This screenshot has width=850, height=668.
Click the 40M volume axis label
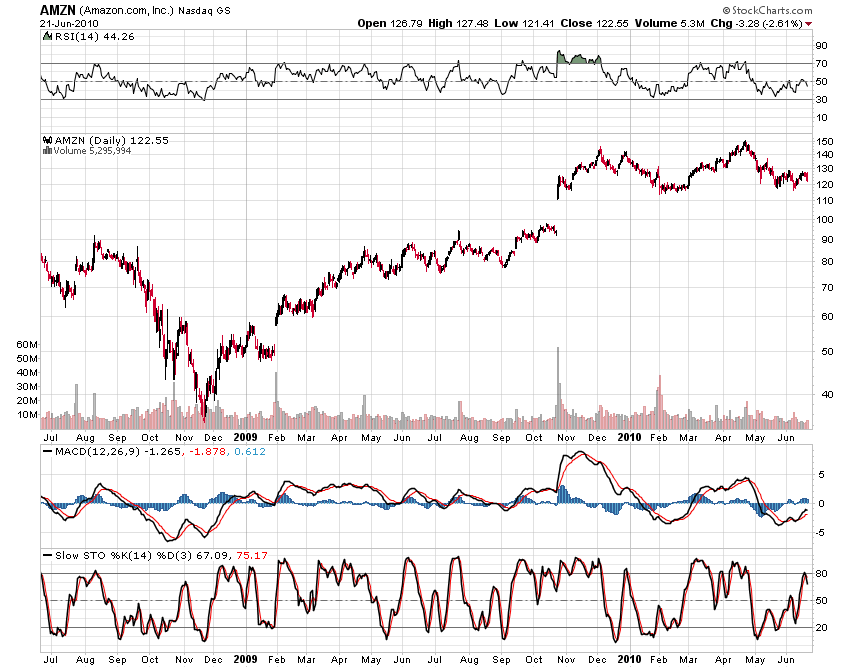27,372
